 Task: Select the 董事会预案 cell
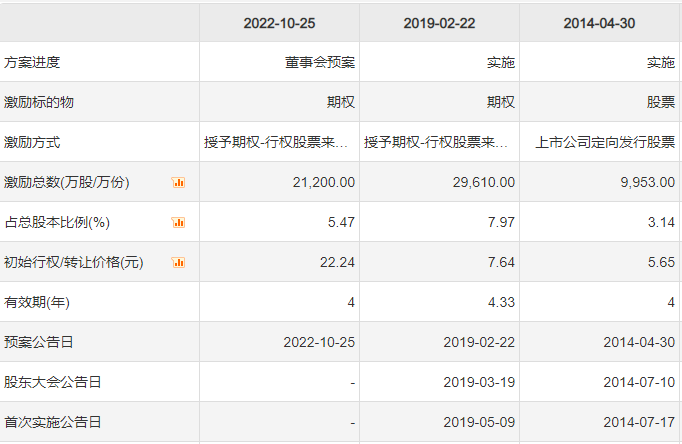320,62
